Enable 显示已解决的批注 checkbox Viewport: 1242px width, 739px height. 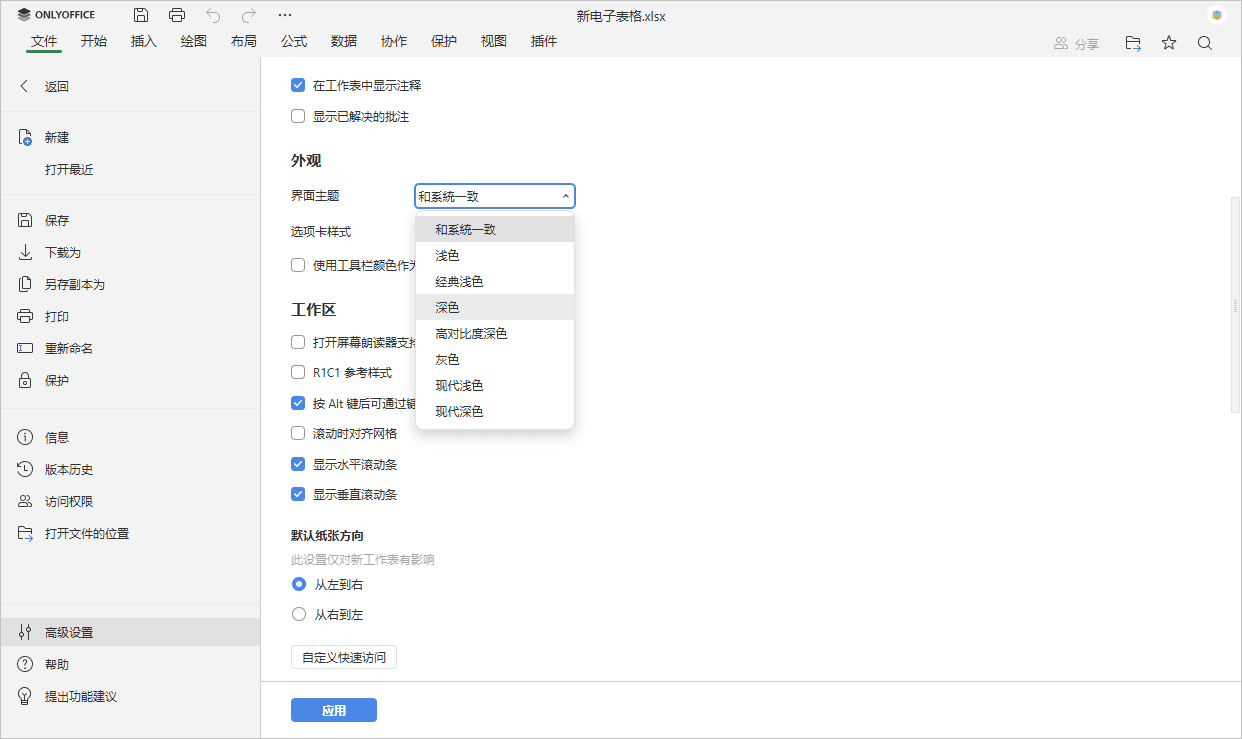(x=297, y=115)
